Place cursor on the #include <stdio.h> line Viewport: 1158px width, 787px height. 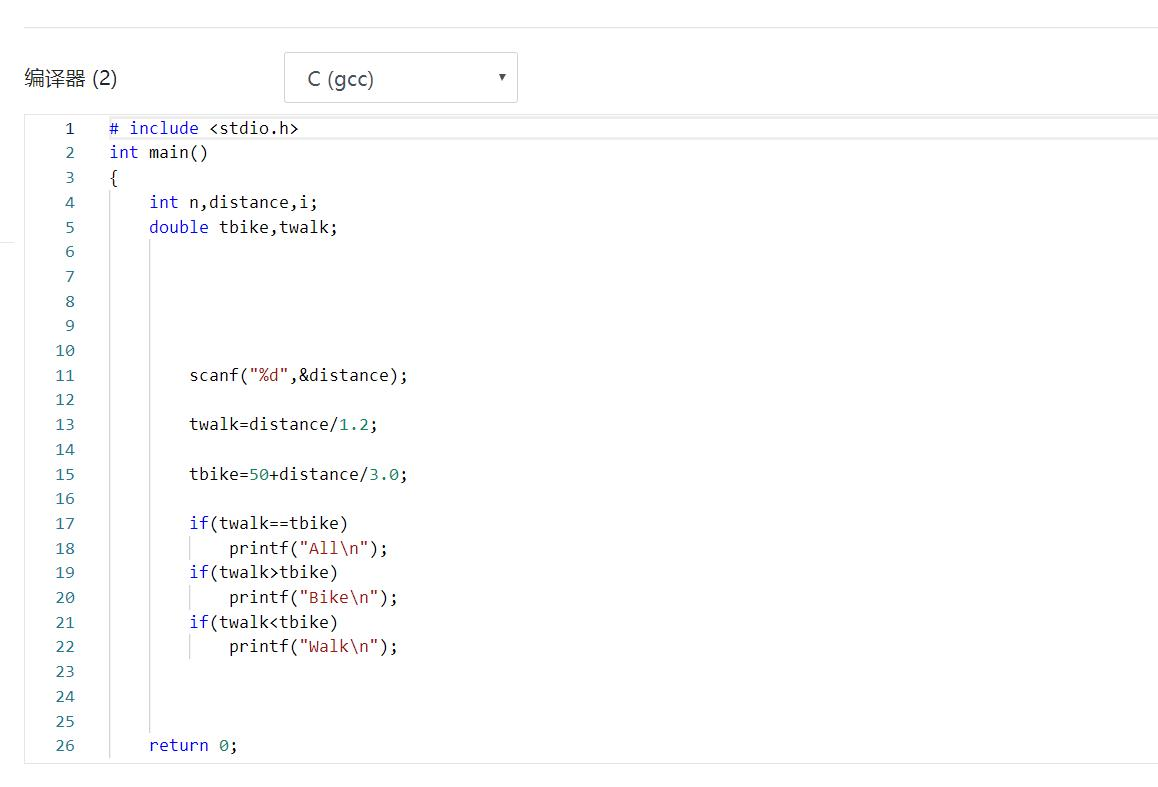[x=203, y=128]
